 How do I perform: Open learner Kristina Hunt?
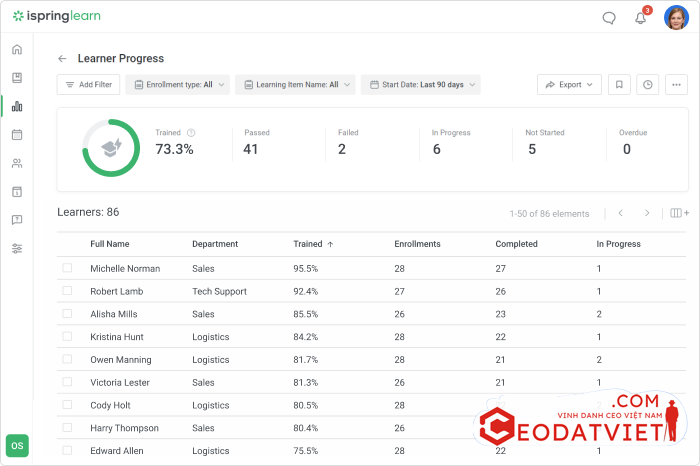coord(117,337)
